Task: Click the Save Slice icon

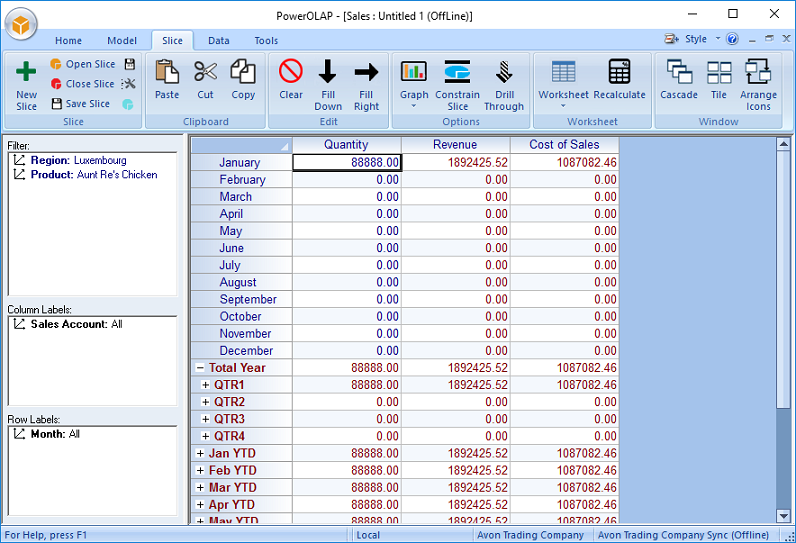Action: [x=56, y=104]
